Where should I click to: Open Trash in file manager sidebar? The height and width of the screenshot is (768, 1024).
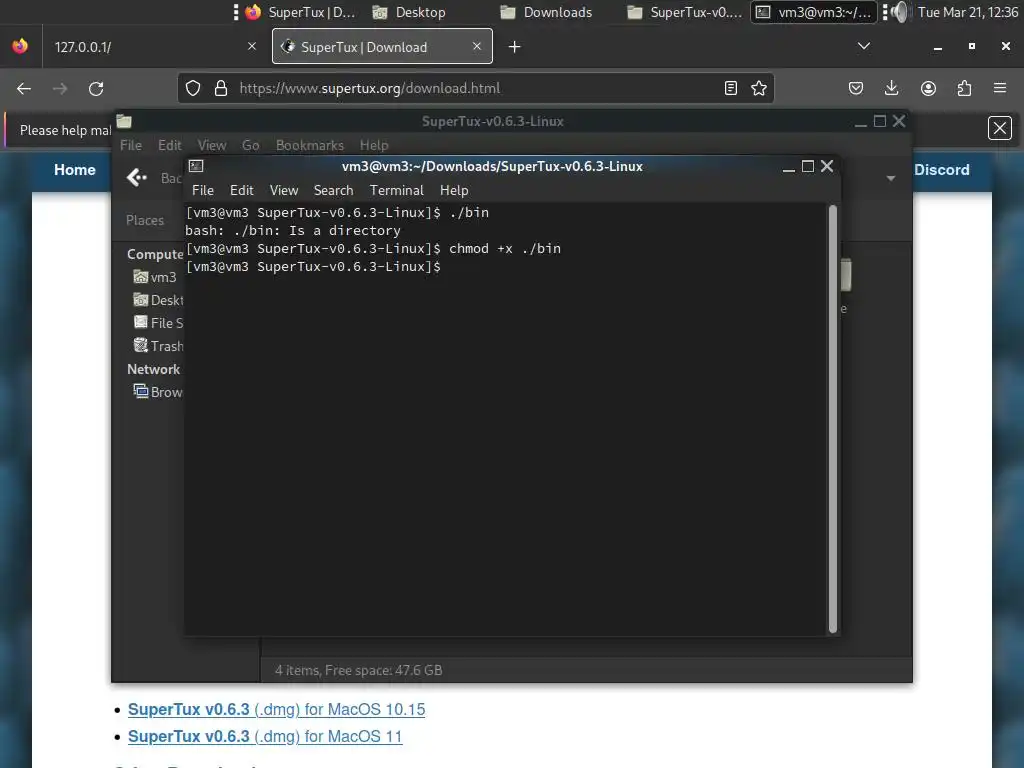(159, 345)
